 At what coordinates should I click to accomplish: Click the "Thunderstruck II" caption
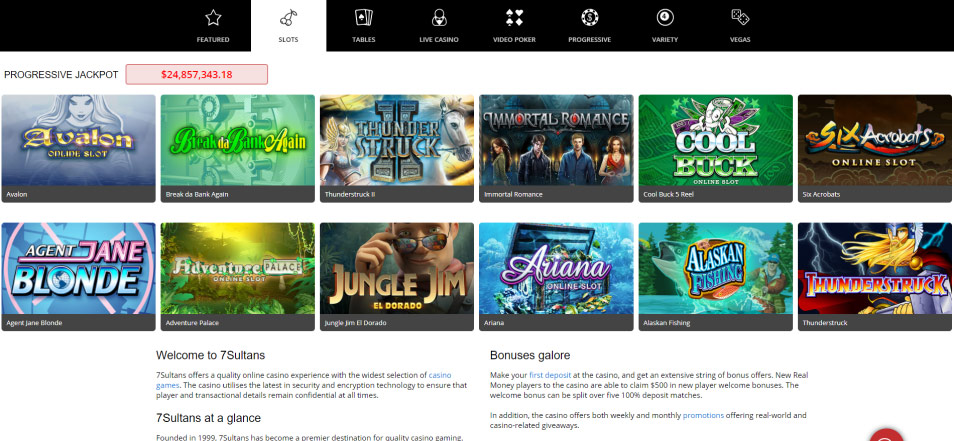pos(348,195)
